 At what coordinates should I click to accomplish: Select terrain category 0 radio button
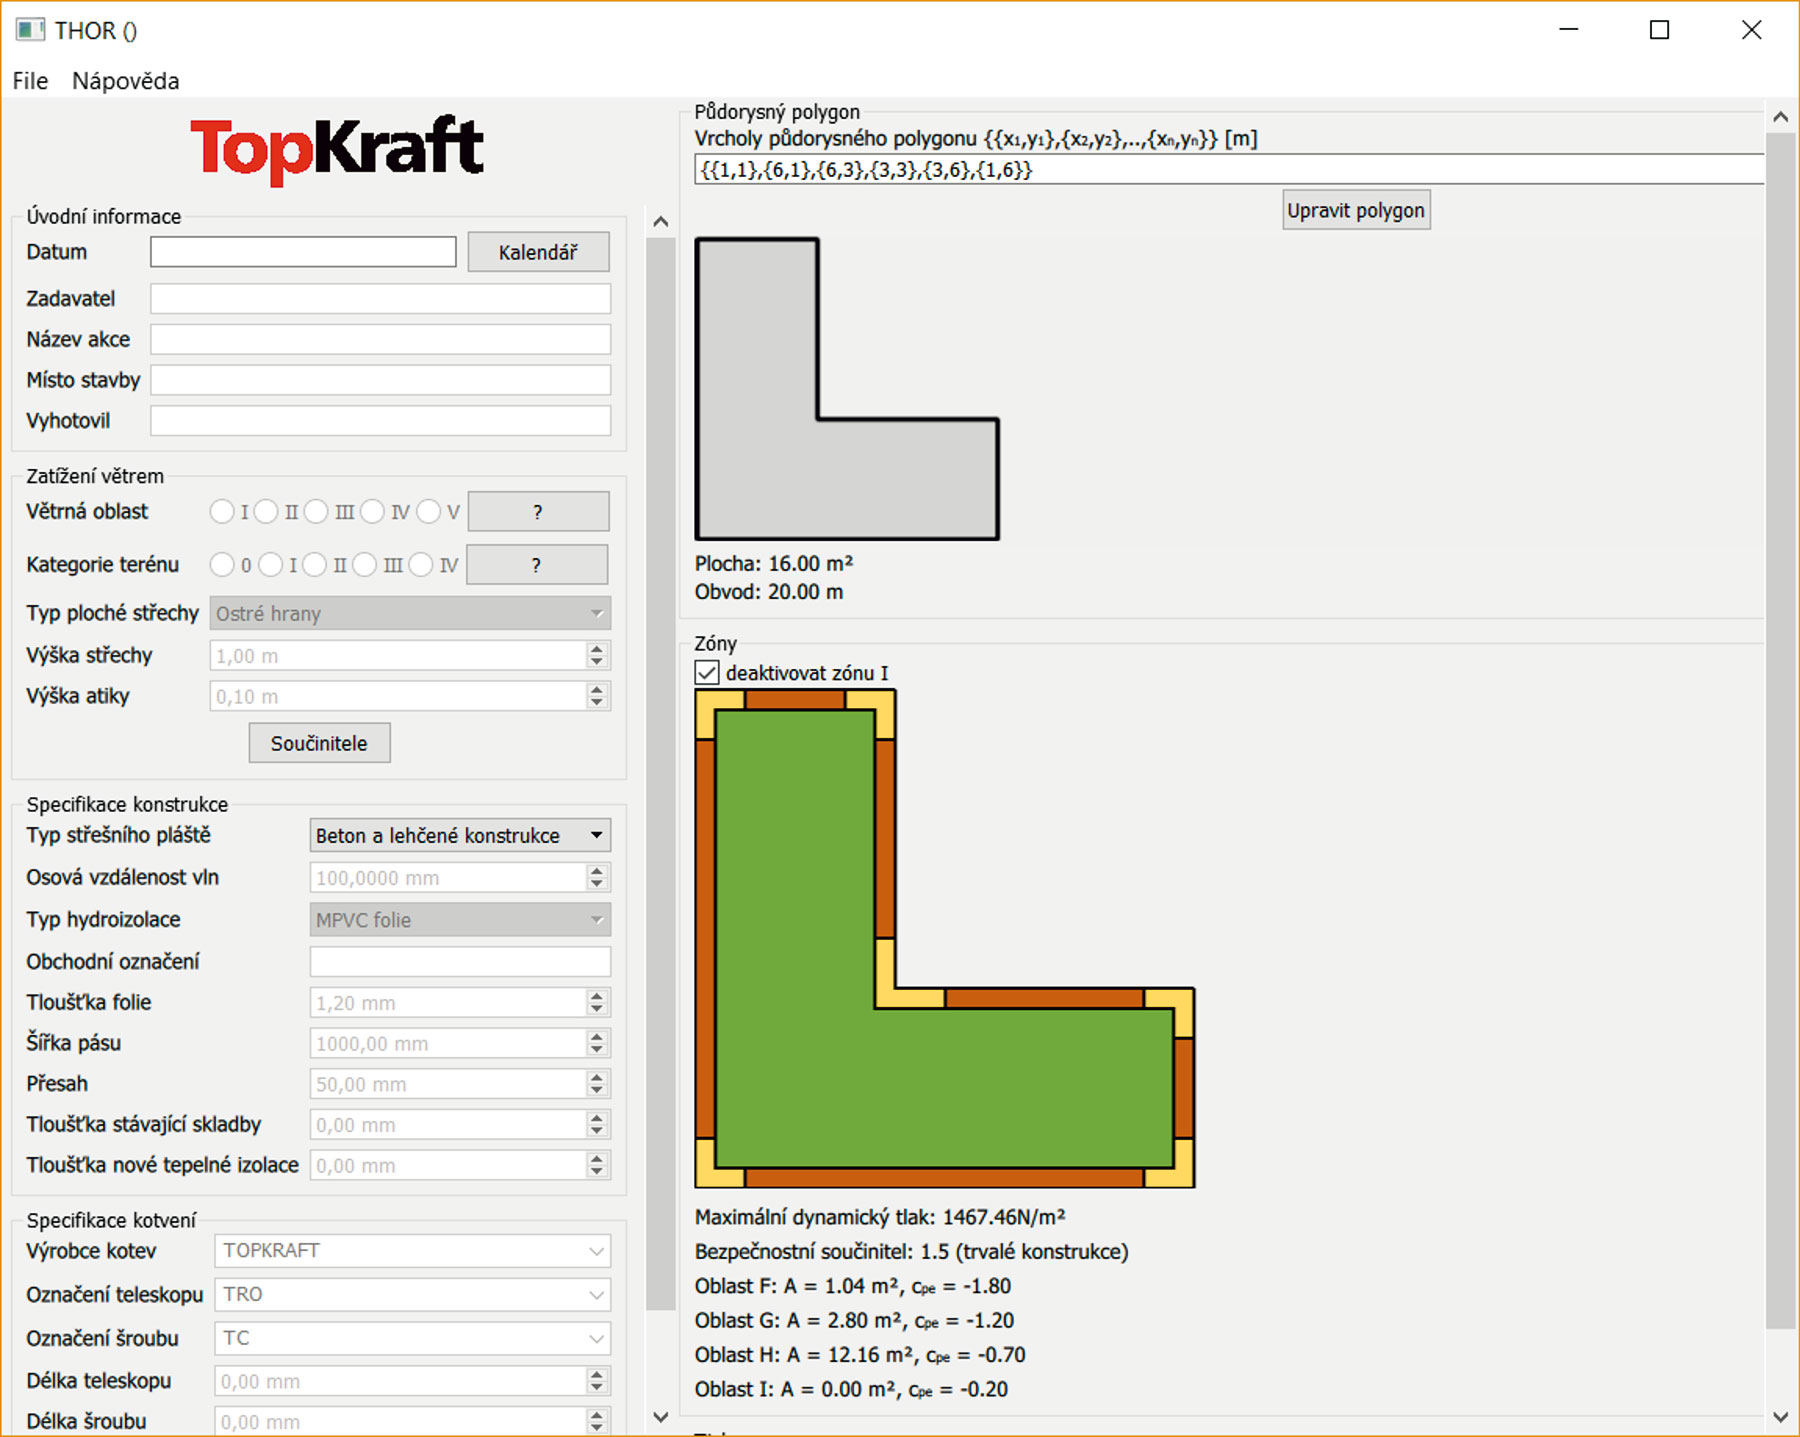coord(222,565)
